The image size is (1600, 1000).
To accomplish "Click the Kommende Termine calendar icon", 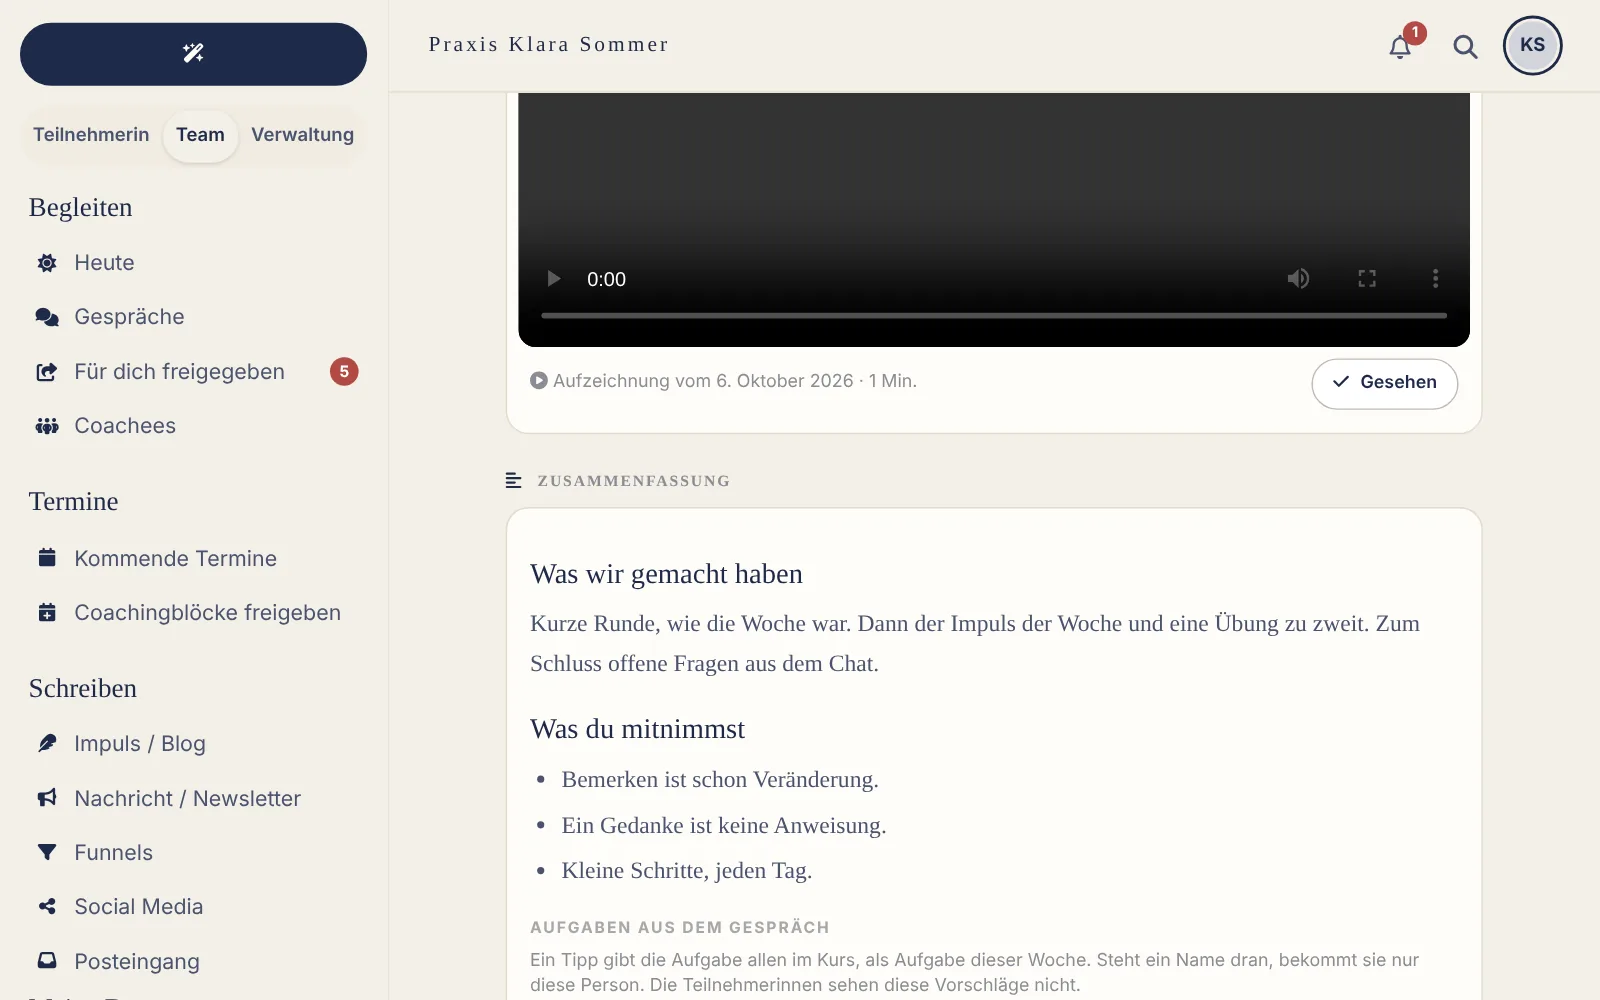I will (x=47, y=558).
